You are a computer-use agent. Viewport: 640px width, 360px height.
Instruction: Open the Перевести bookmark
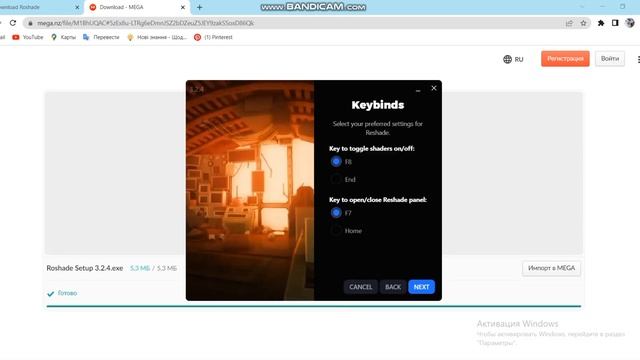click(101, 37)
